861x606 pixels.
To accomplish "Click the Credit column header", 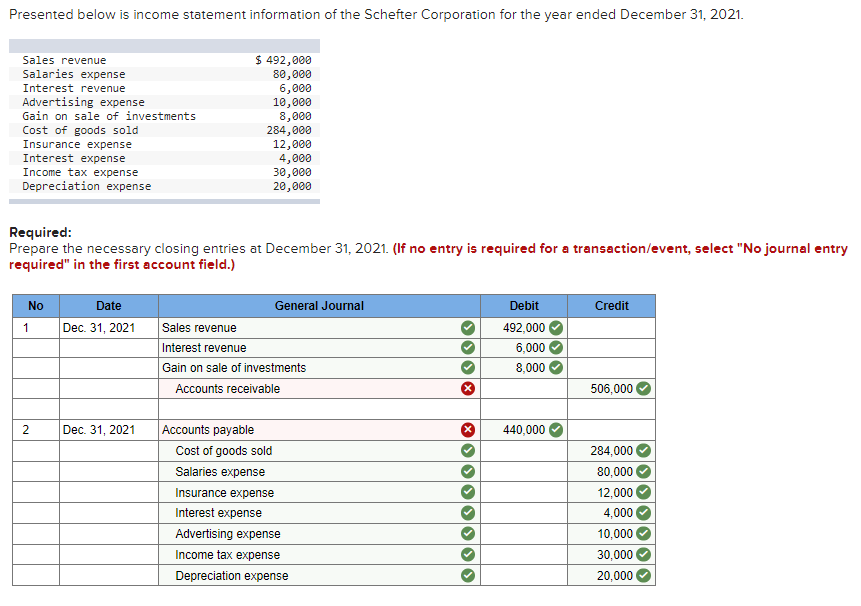I will (611, 306).
